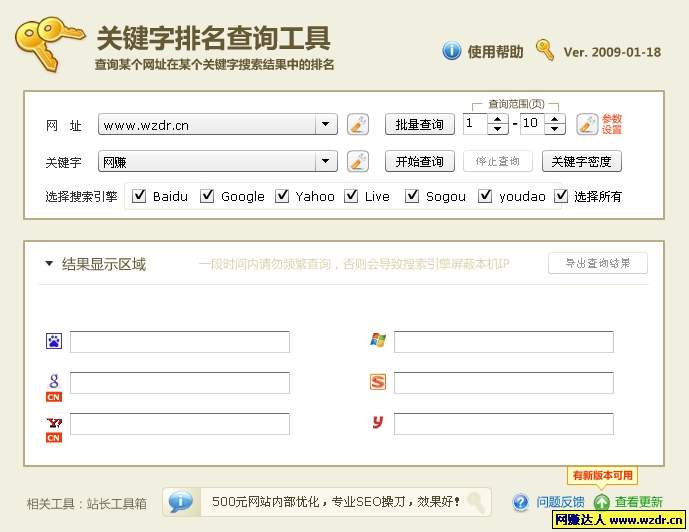Click the Baidu paw result icon
This screenshot has width=689, height=532.
[54, 341]
